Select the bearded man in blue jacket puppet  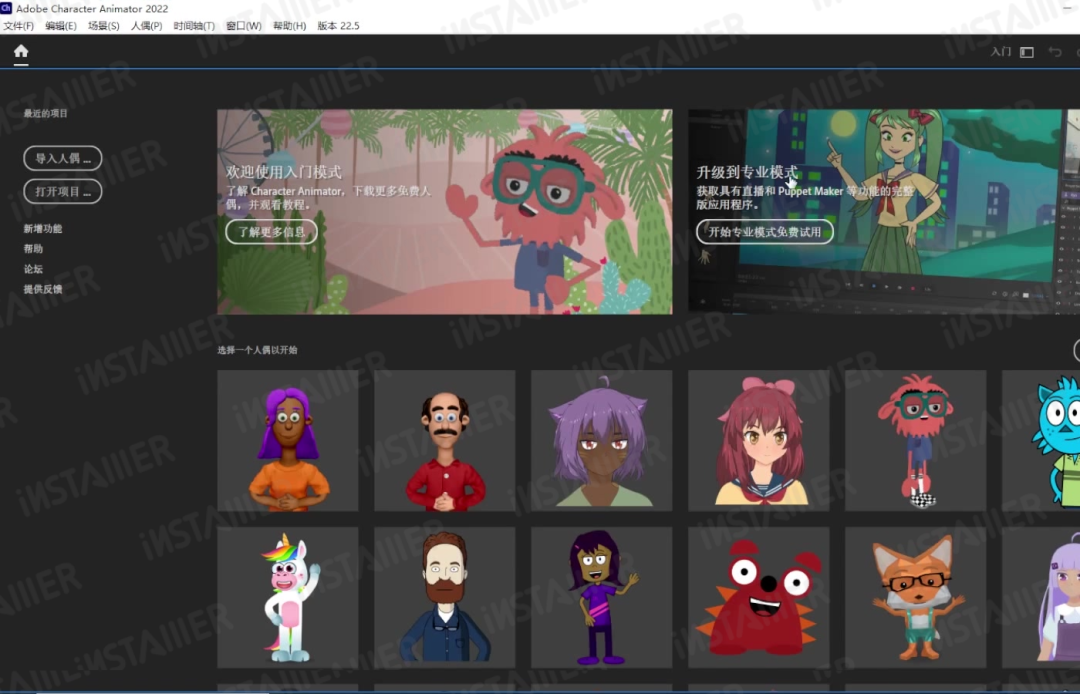coord(445,598)
